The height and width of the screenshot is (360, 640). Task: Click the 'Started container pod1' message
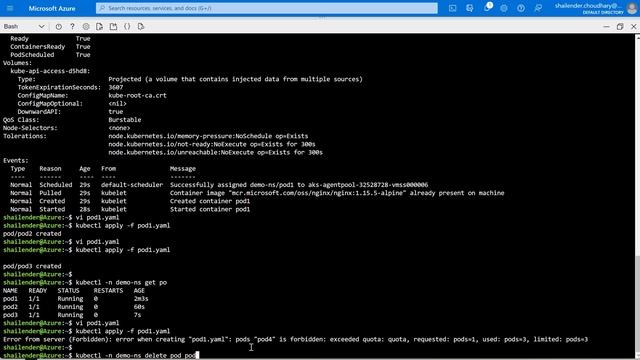point(210,209)
